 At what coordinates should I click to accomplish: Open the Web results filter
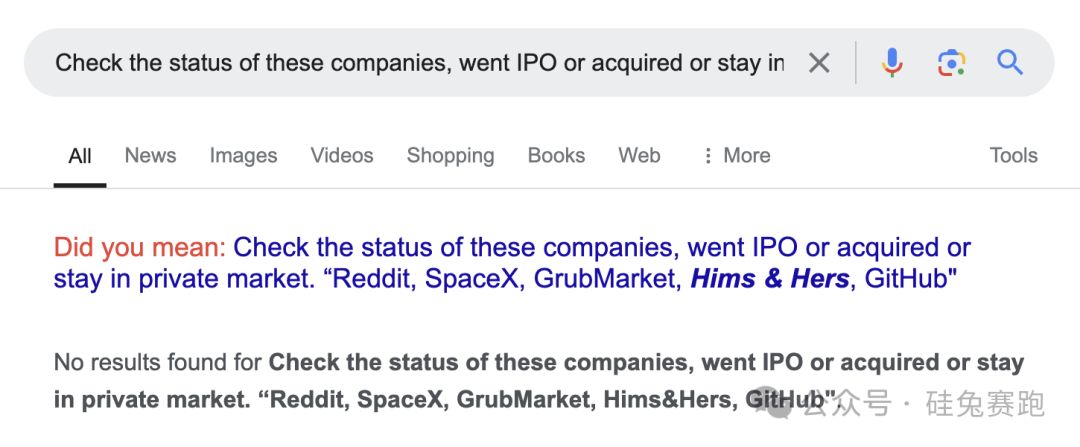639,156
